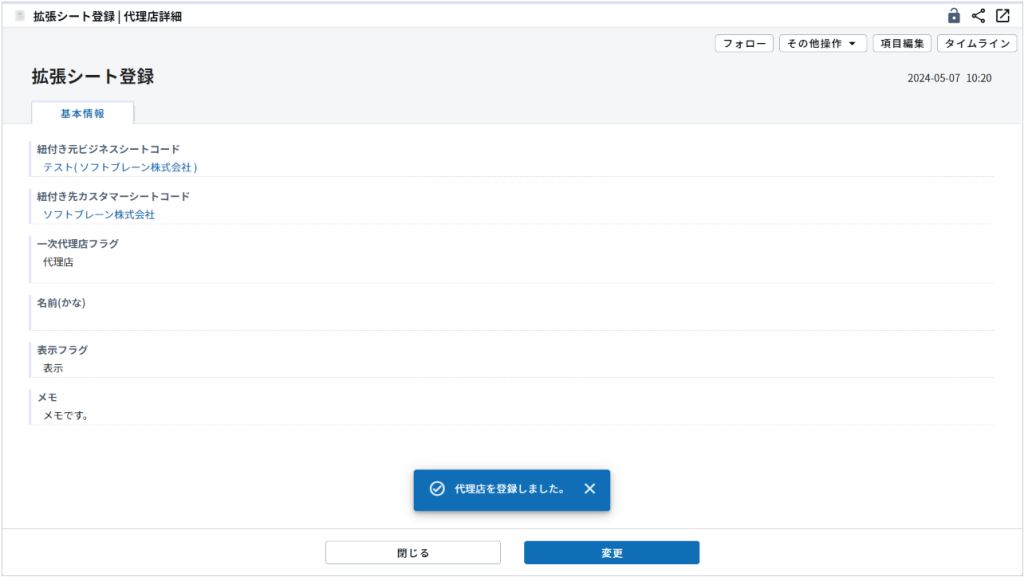Open 項目編集 to edit fields
Image resolution: width=1024 pixels, height=577 pixels.
click(x=902, y=44)
